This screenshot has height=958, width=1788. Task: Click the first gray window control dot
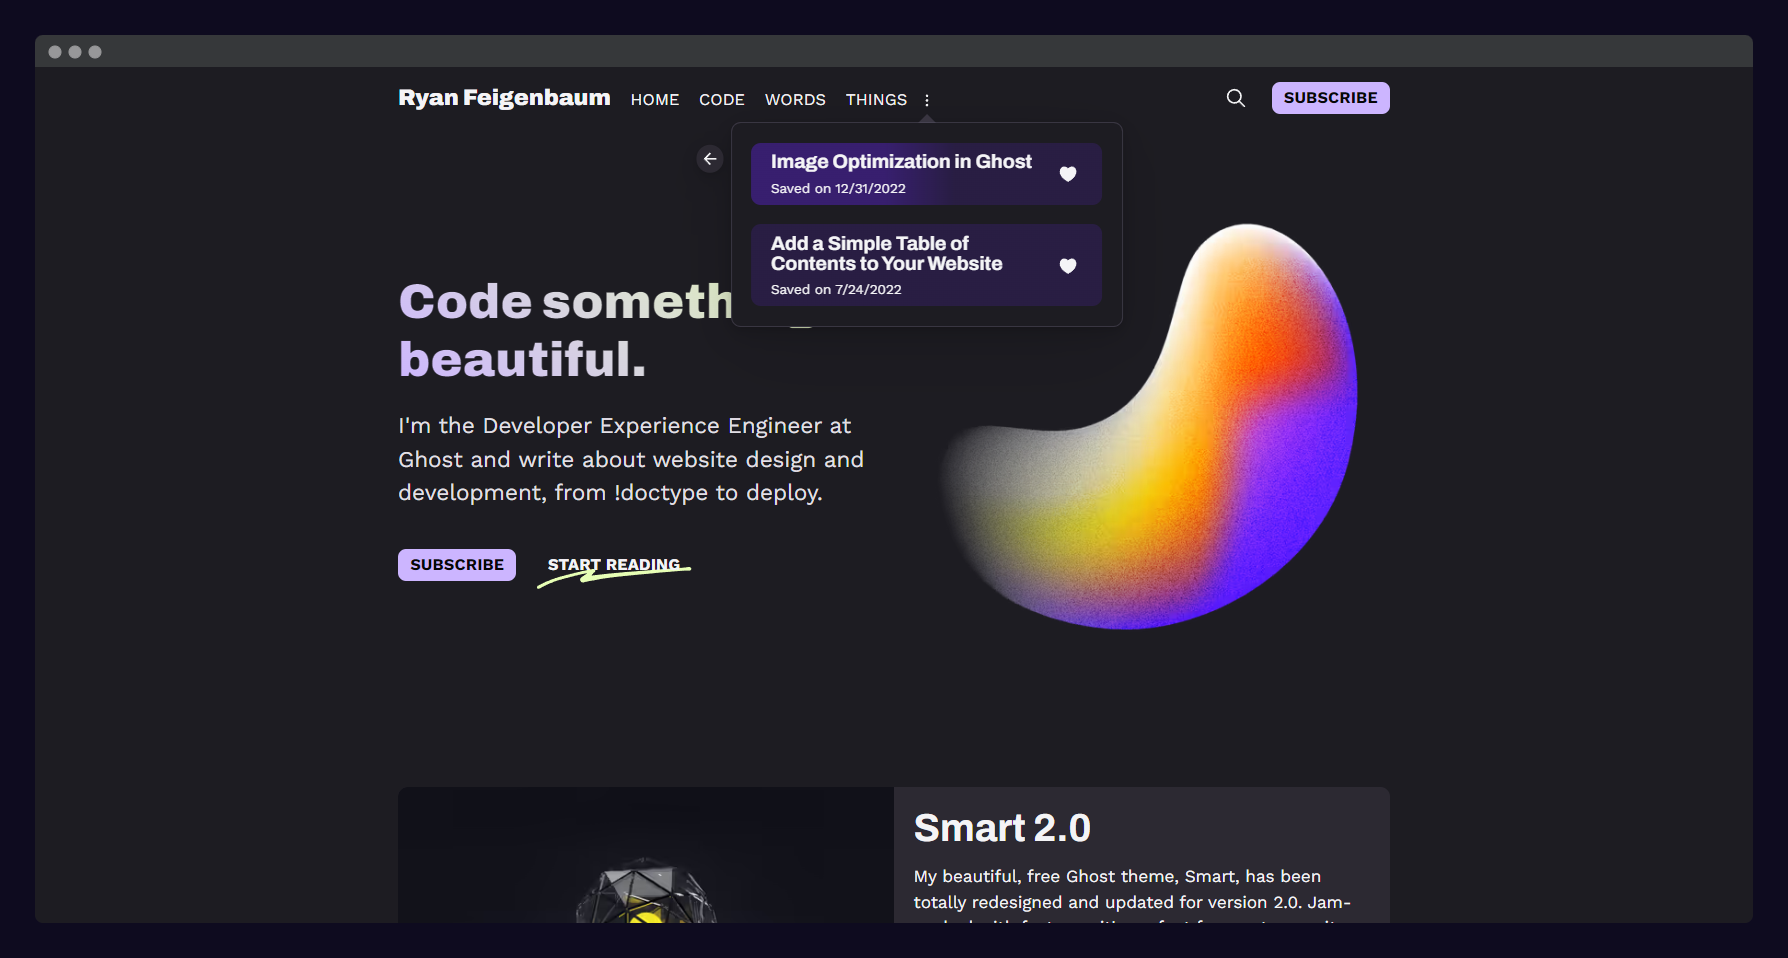coord(55,52)
